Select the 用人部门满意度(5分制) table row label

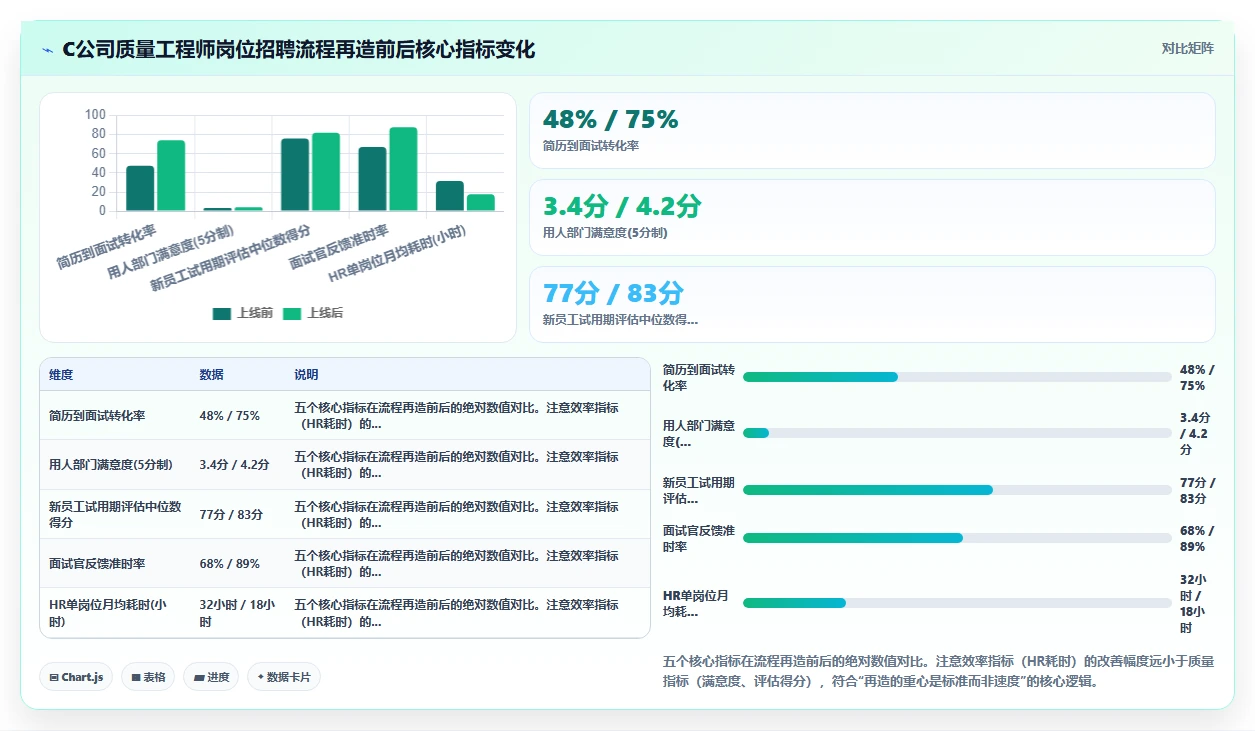[110, 465]
